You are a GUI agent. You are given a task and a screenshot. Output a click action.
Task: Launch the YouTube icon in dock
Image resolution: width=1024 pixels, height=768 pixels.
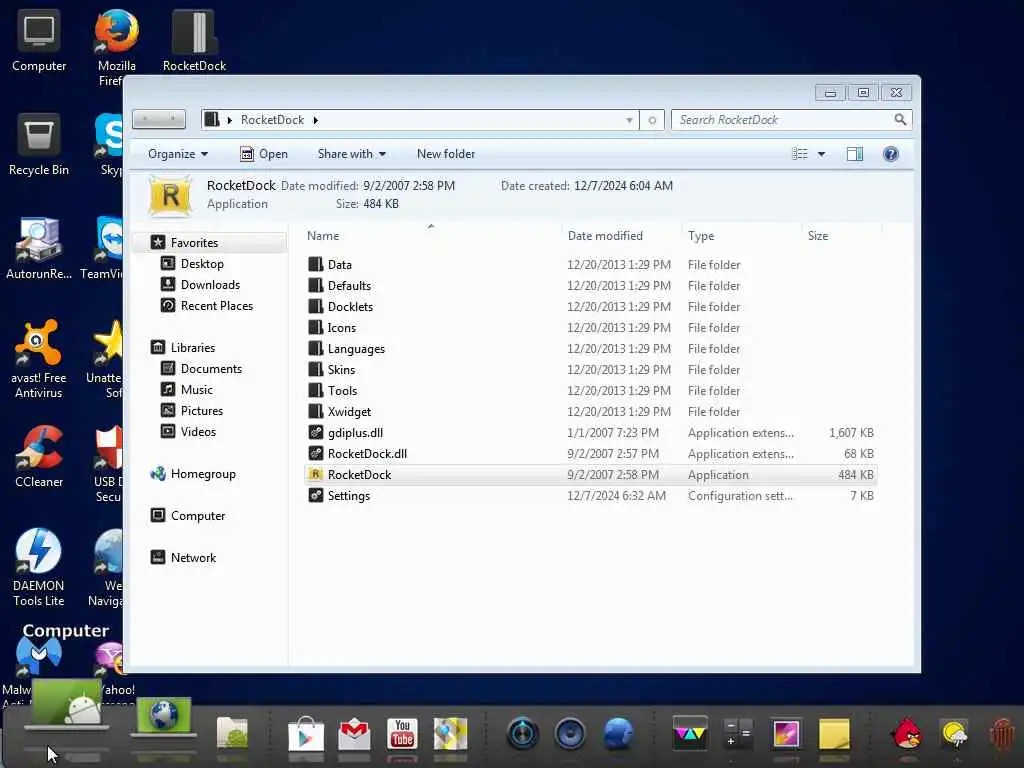402,733
